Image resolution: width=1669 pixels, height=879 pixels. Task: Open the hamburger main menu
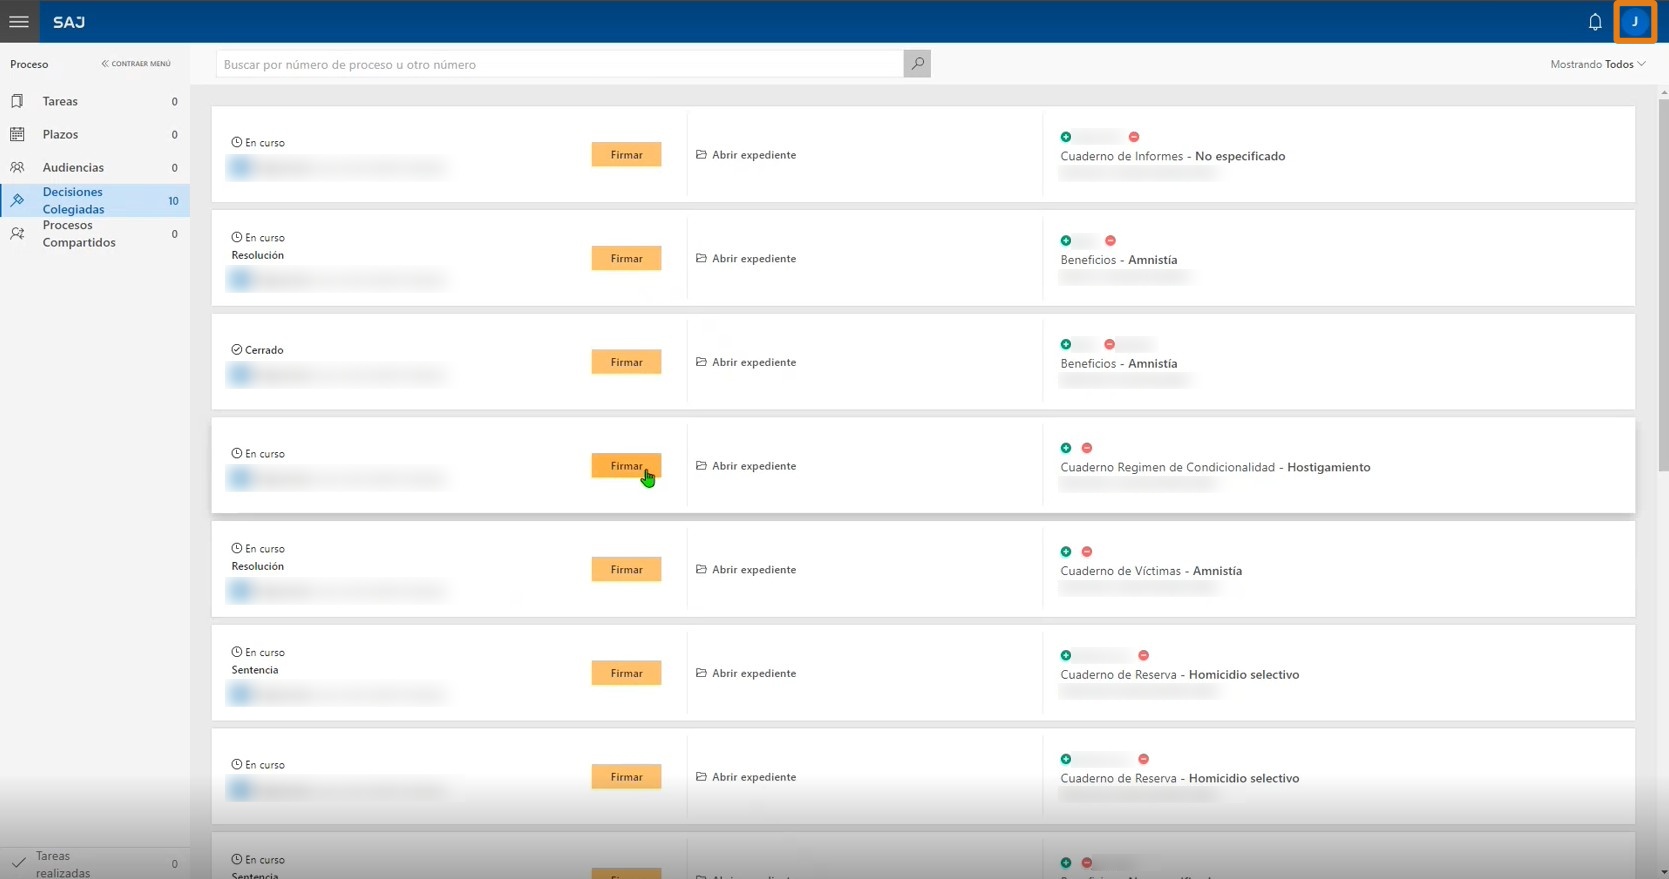[x=19, y=21]
